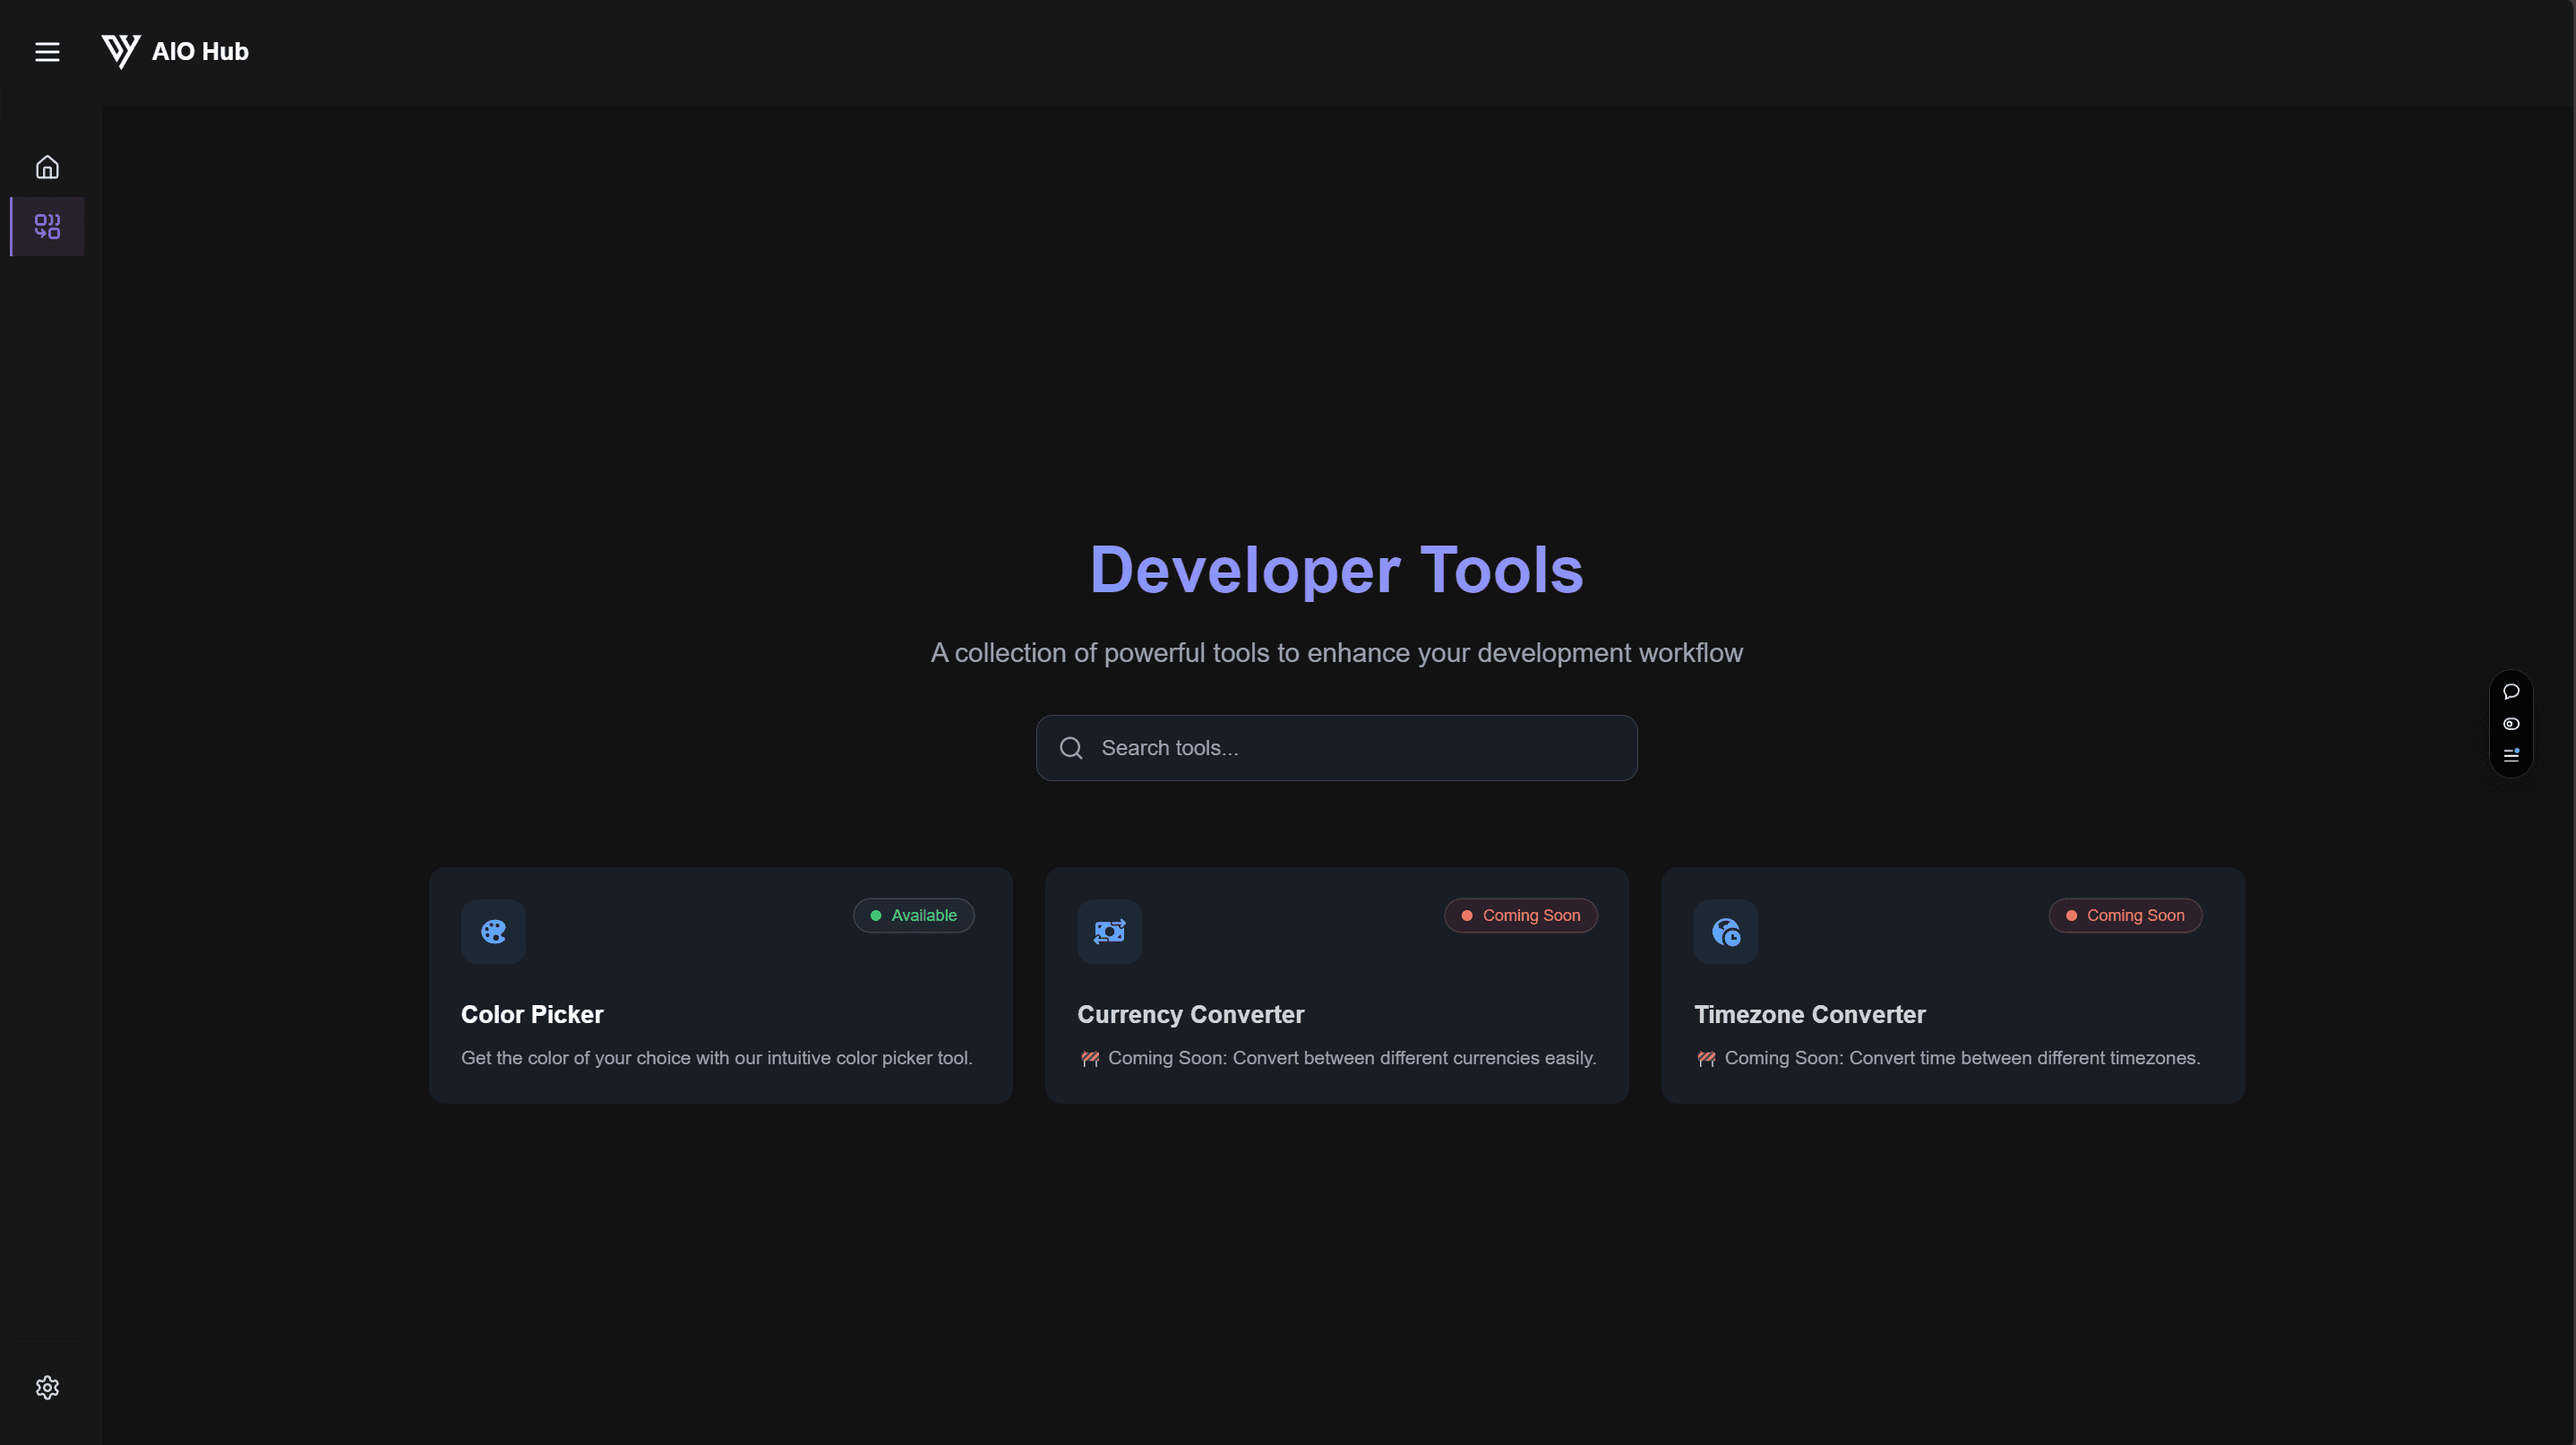The width and height of the screenshot is (2576, 1445).
Task: Click the Available status badge
Action: coord(913,915)
